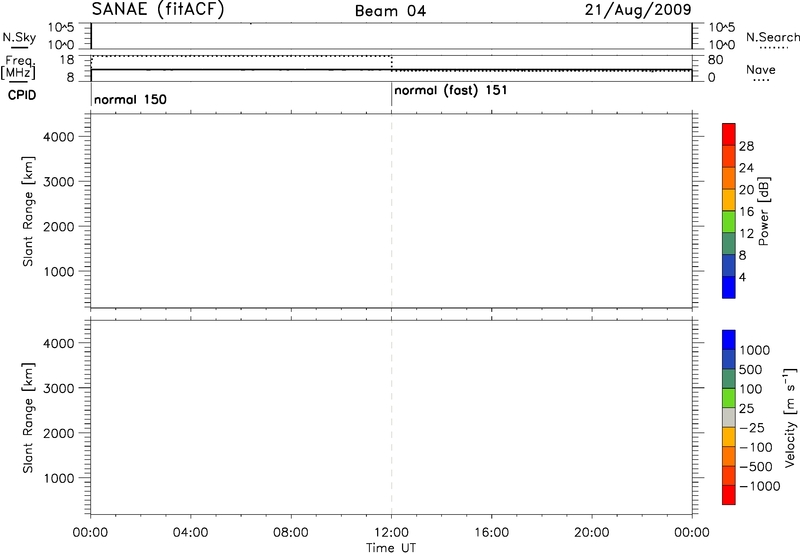Click the leftmost '00:00' time tick label

[90, 533]
